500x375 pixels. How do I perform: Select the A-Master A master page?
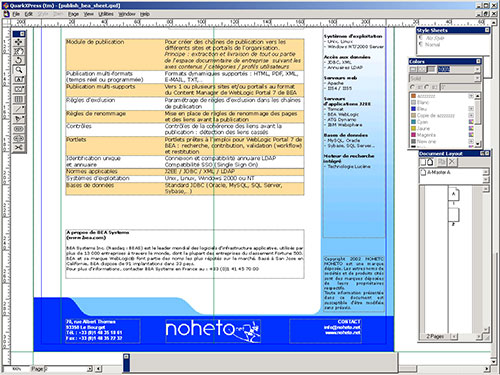tap(439, 172)
